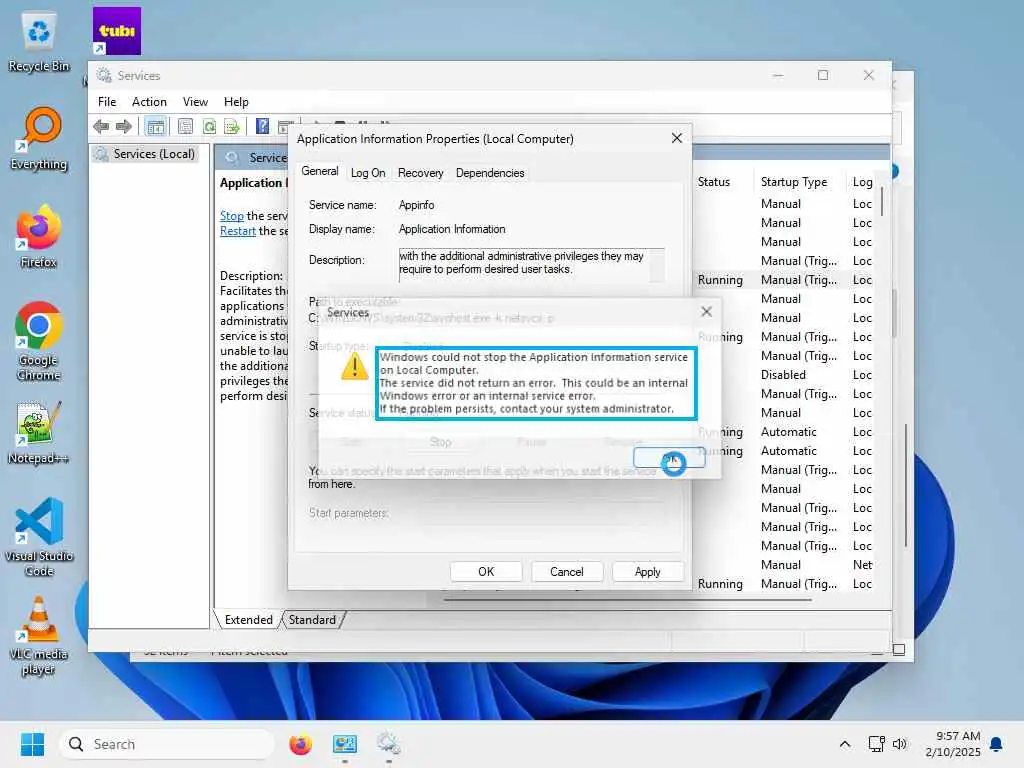Open the network icon in system tray

point(876,744)
